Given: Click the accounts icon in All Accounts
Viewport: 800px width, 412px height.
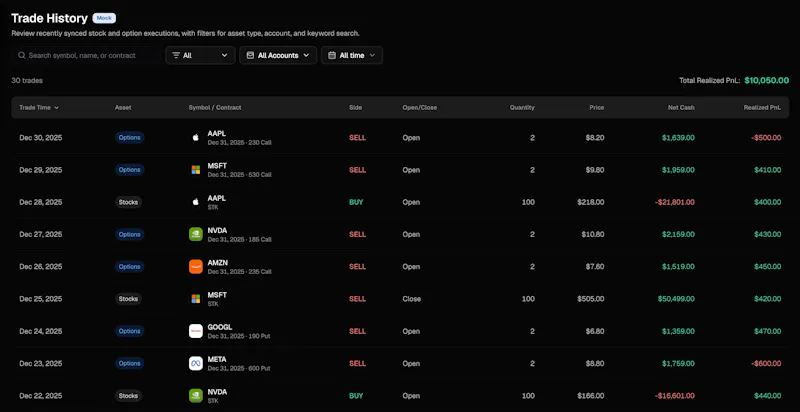Looking at the screenshot, I should tap(251, 55).
